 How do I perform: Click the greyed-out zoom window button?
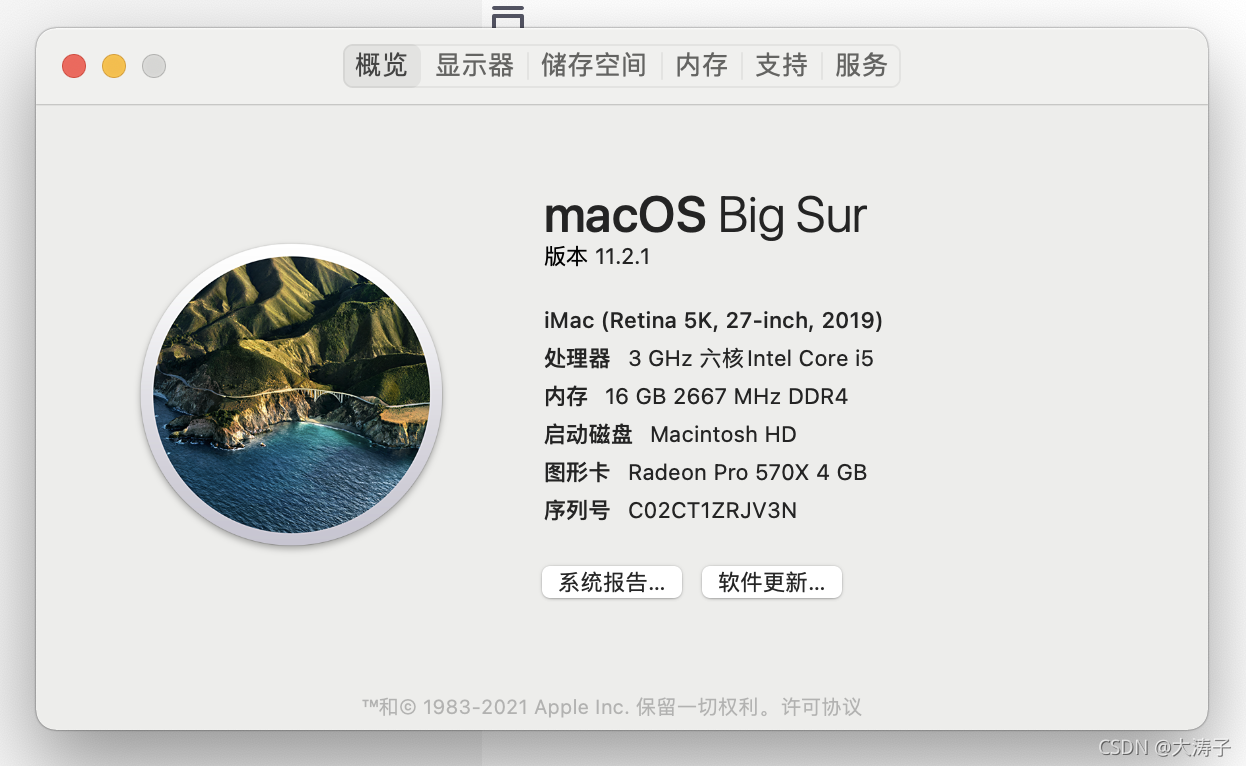click(x=154, y=66)
